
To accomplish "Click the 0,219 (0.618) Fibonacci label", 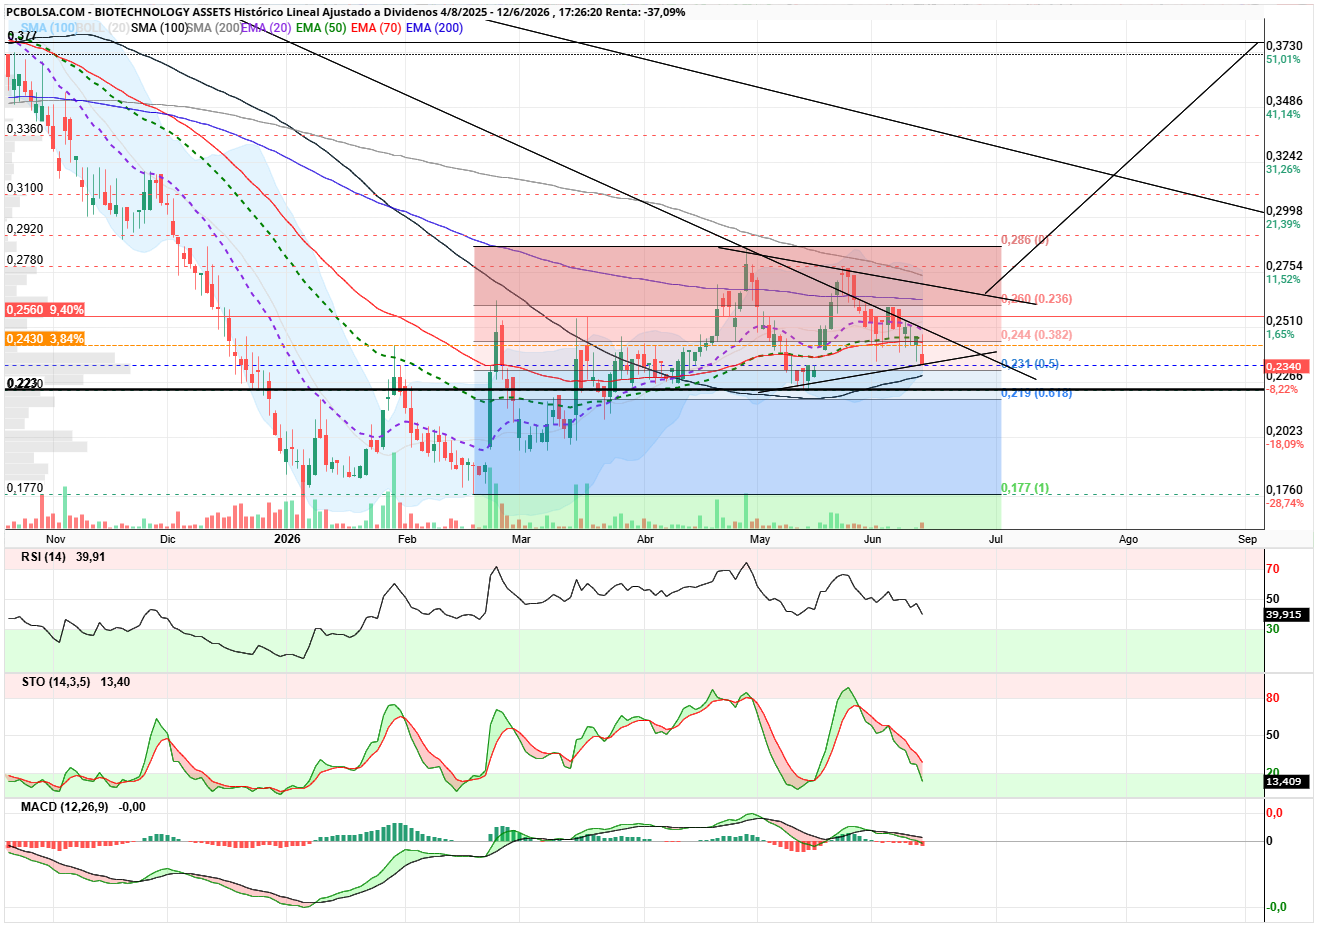I will coord(1037,393).
